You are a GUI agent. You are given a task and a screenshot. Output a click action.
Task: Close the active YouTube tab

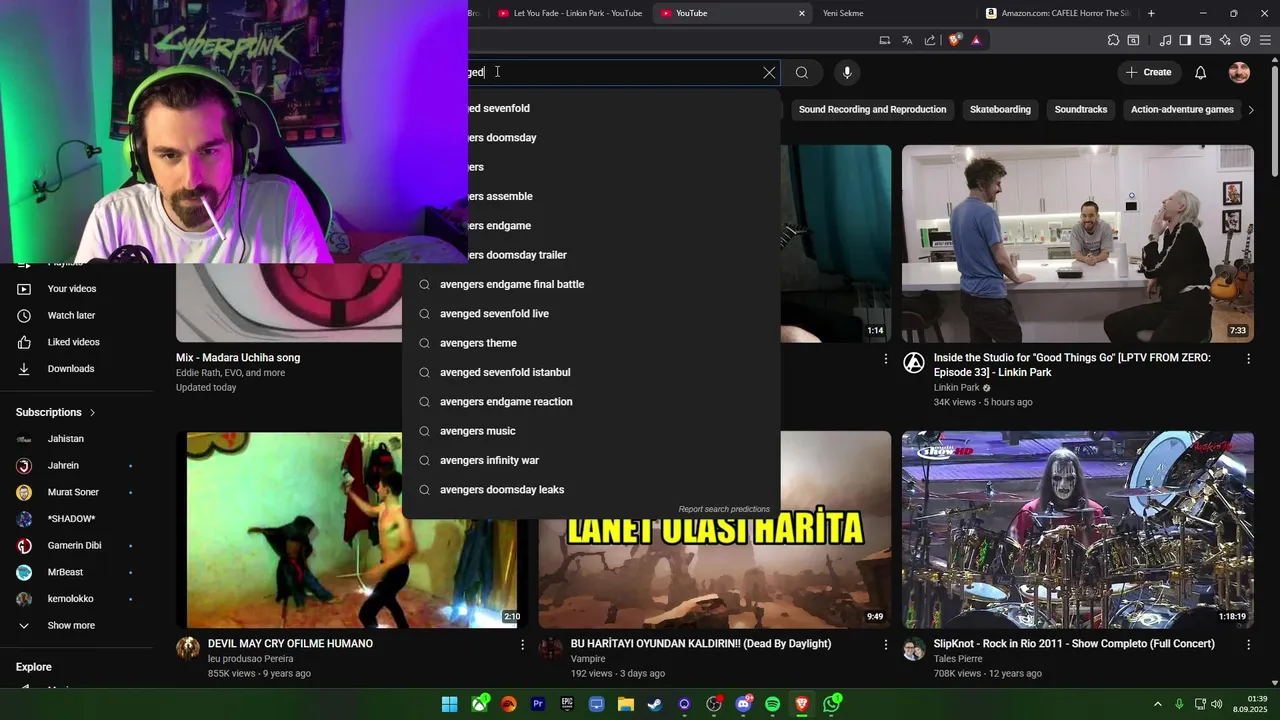[801, 13]
